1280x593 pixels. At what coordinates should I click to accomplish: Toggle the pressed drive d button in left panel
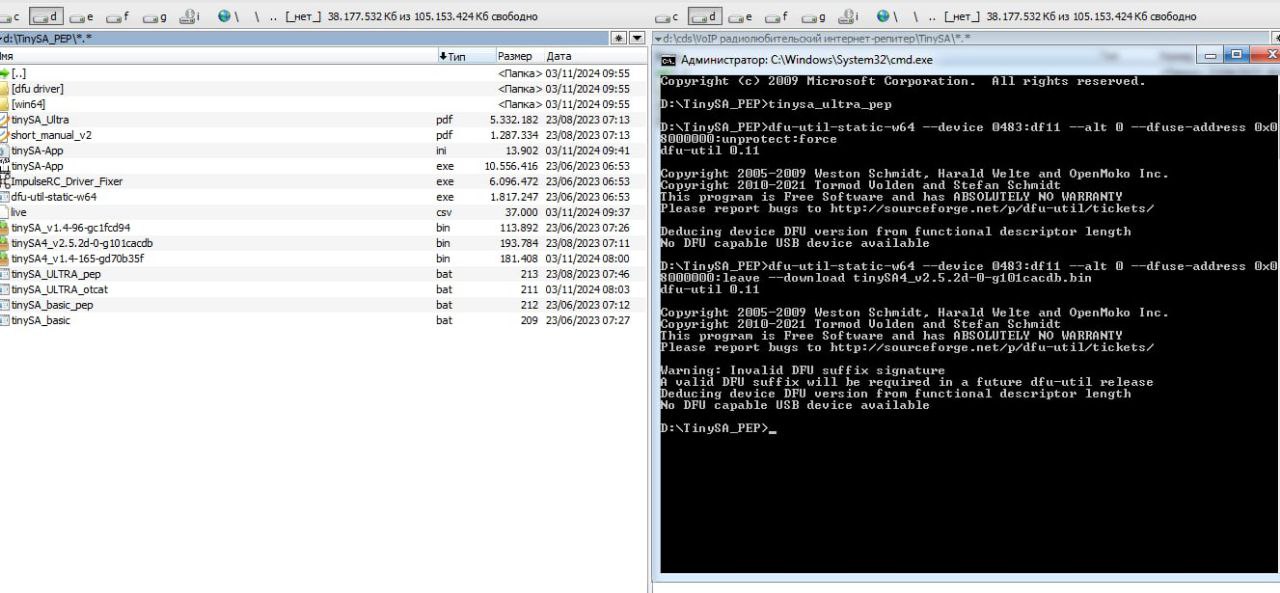click(46, 17)
